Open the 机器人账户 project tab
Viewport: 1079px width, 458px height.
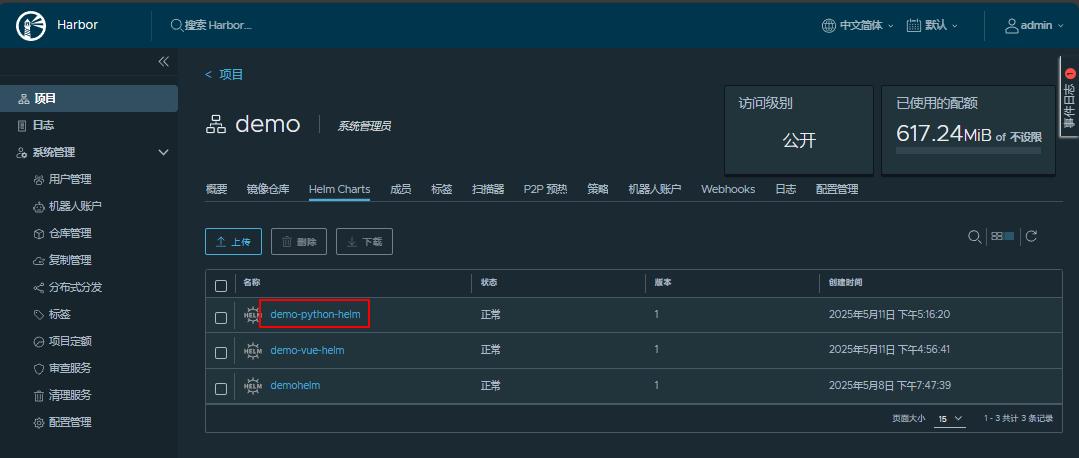pyautogui.click(x=654, y=189)
